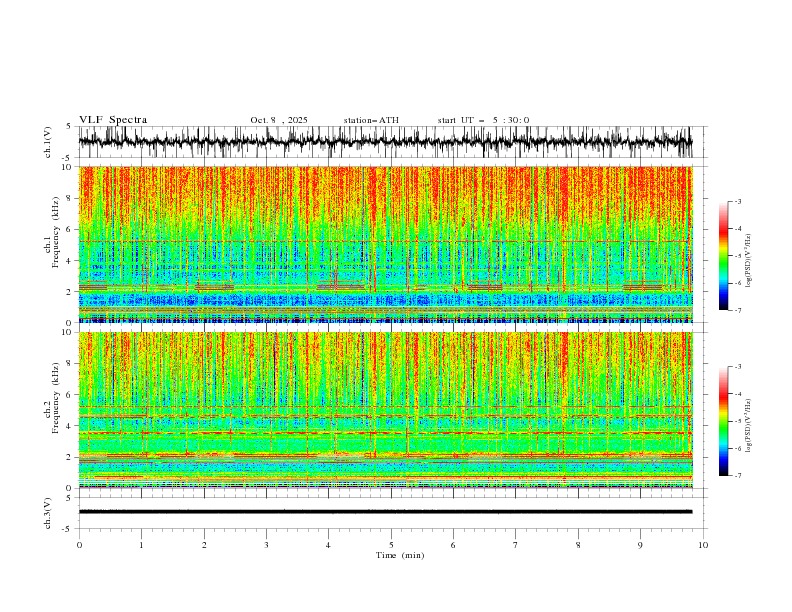Click the ch.1 voltage waveform trace

385,142
